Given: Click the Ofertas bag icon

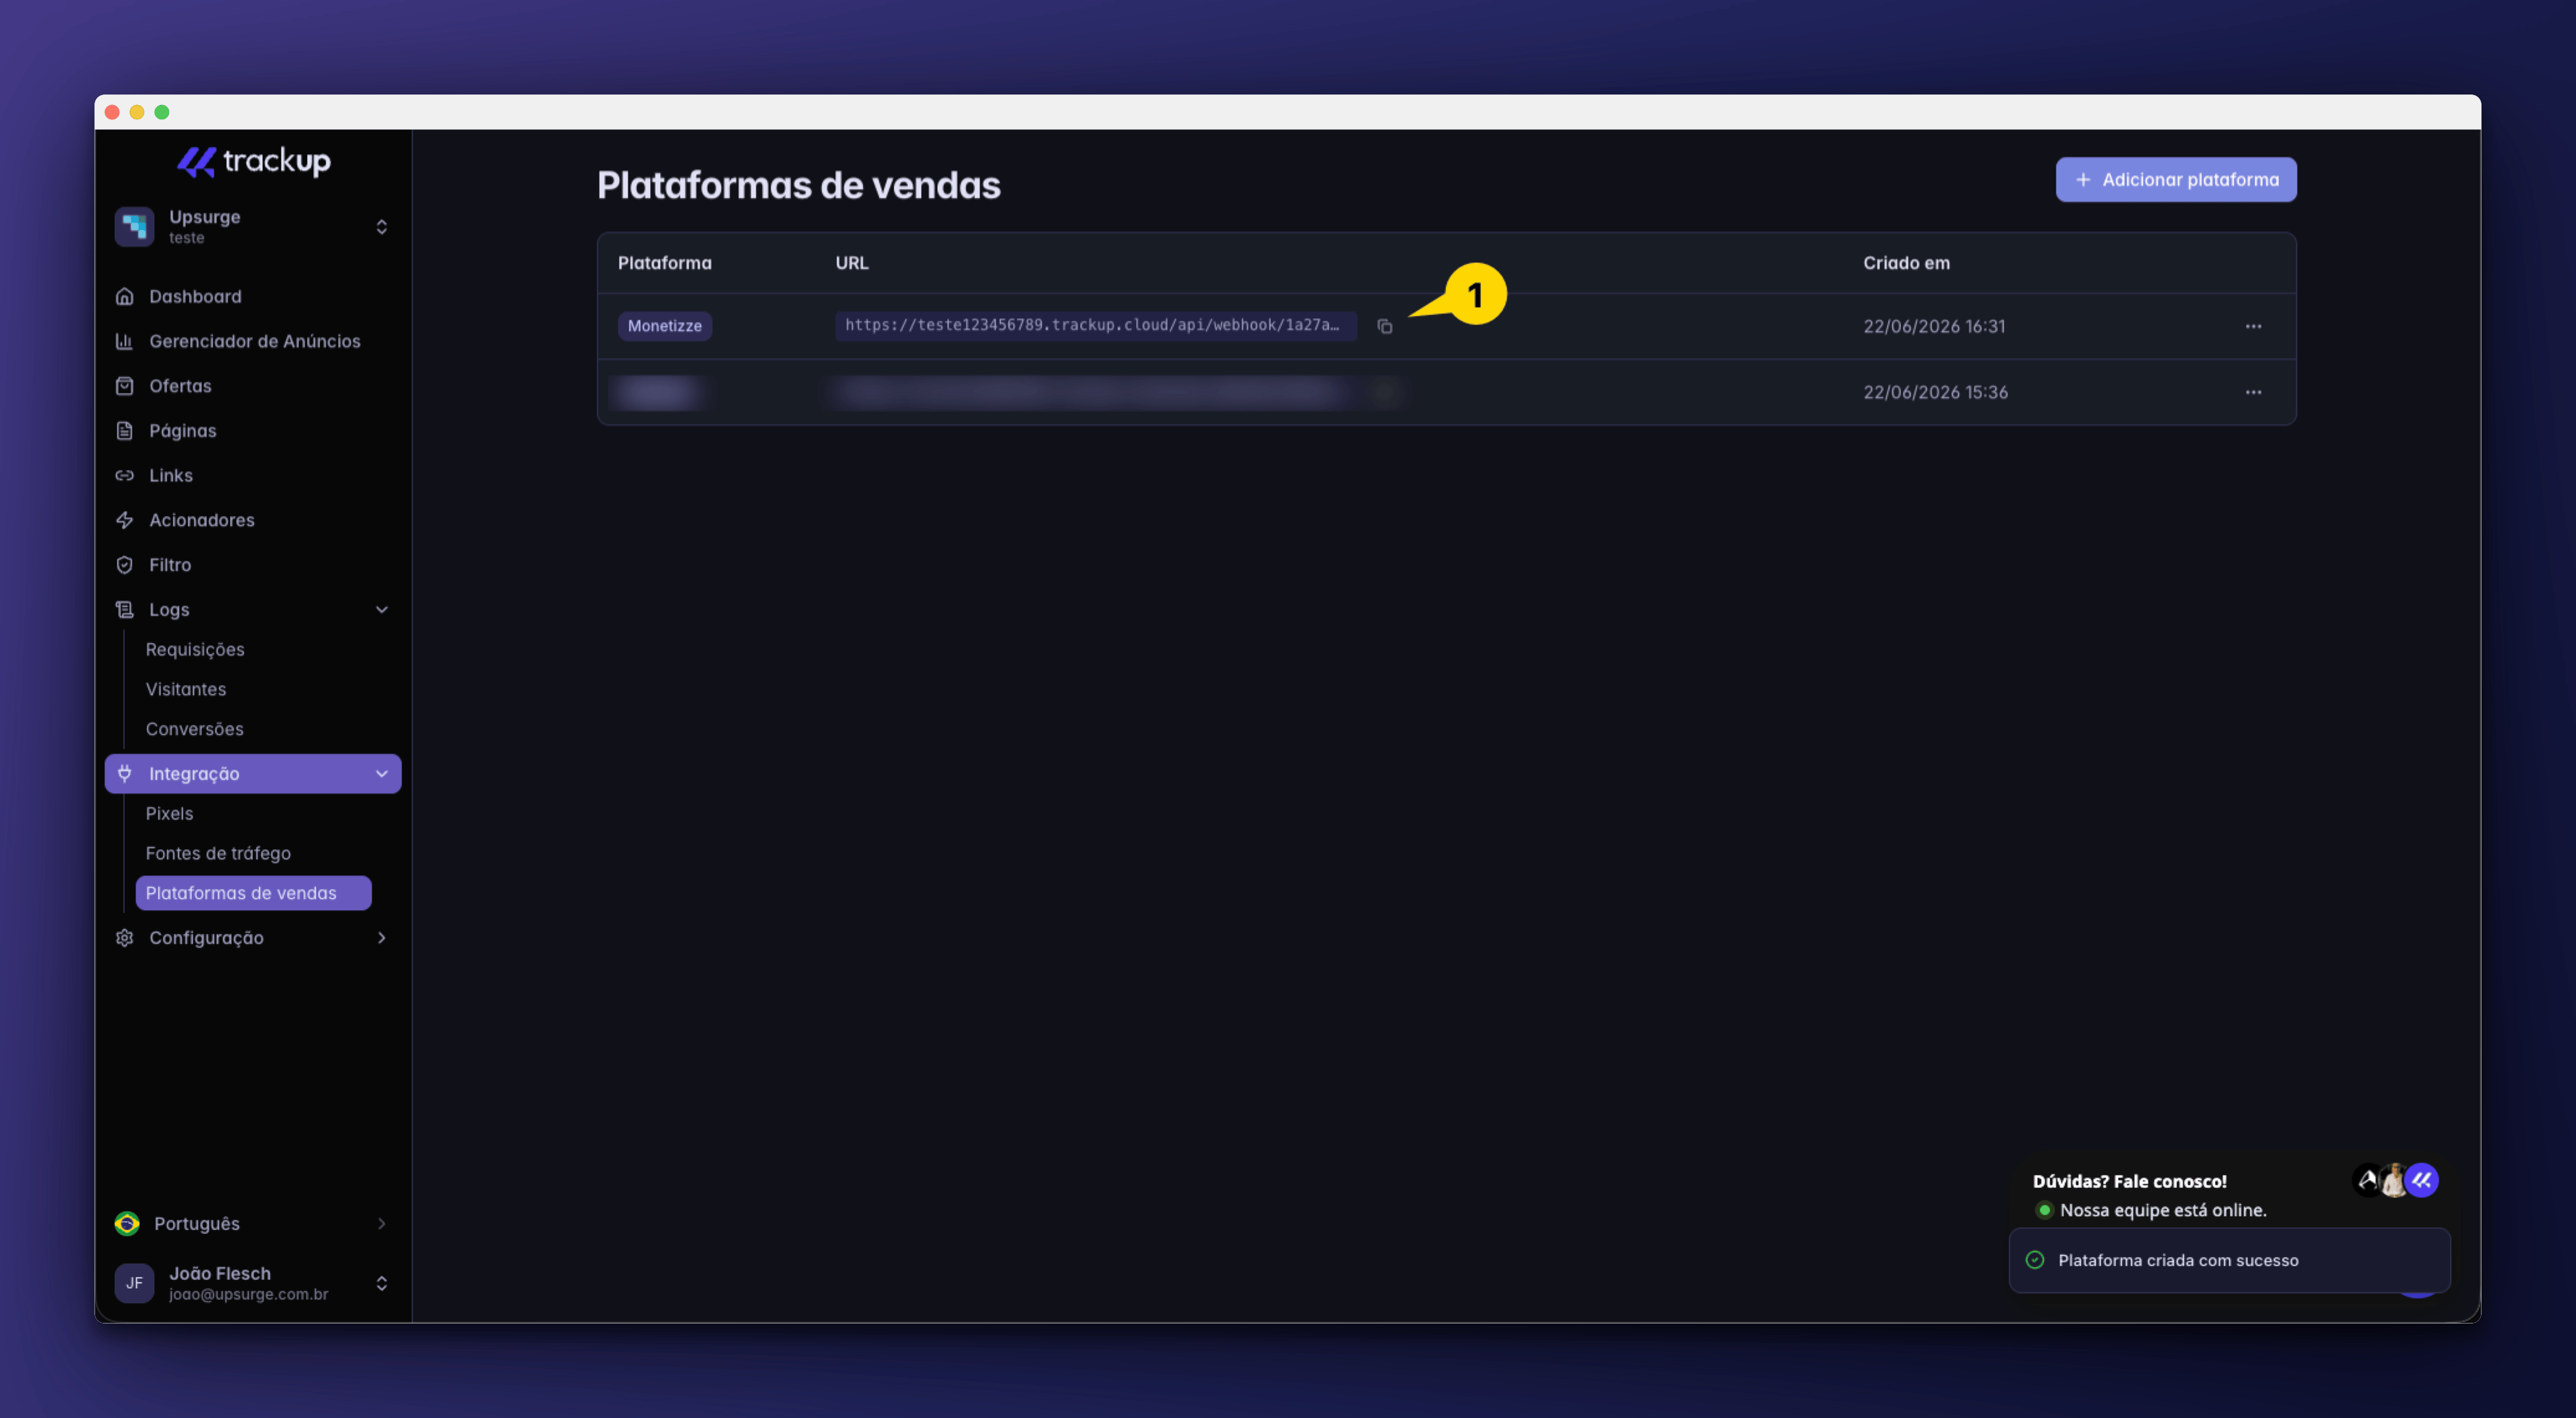Looking at the screenshot, I should click(x=124, y=386).
